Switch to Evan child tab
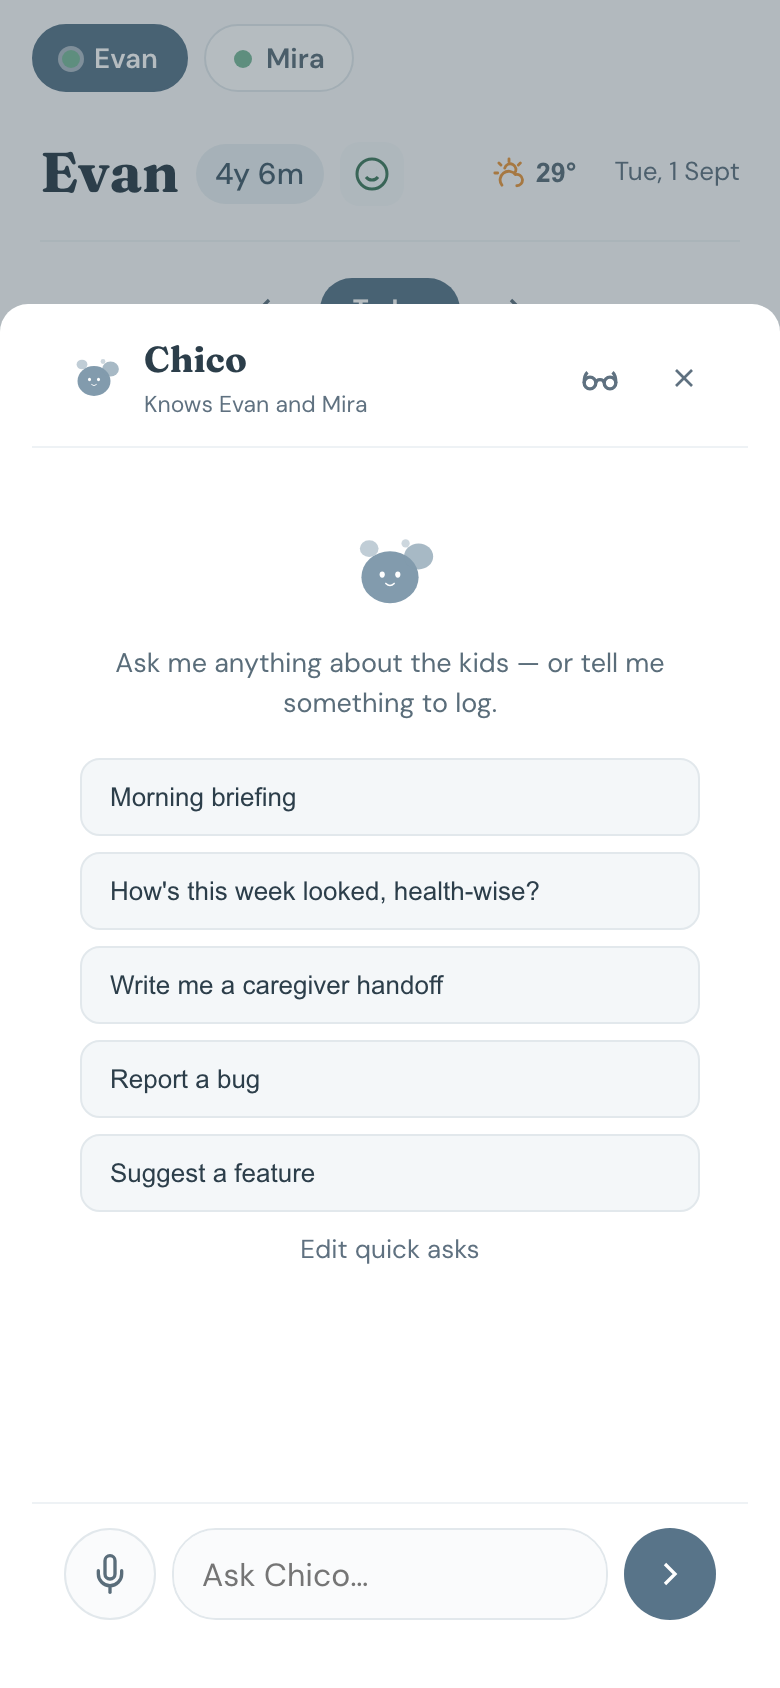 point(110,58)
